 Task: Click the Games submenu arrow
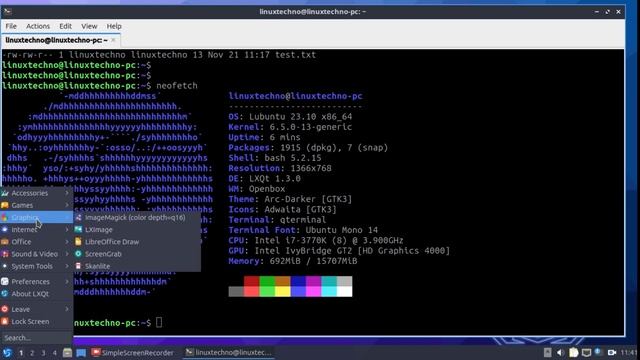click(67, 205)
